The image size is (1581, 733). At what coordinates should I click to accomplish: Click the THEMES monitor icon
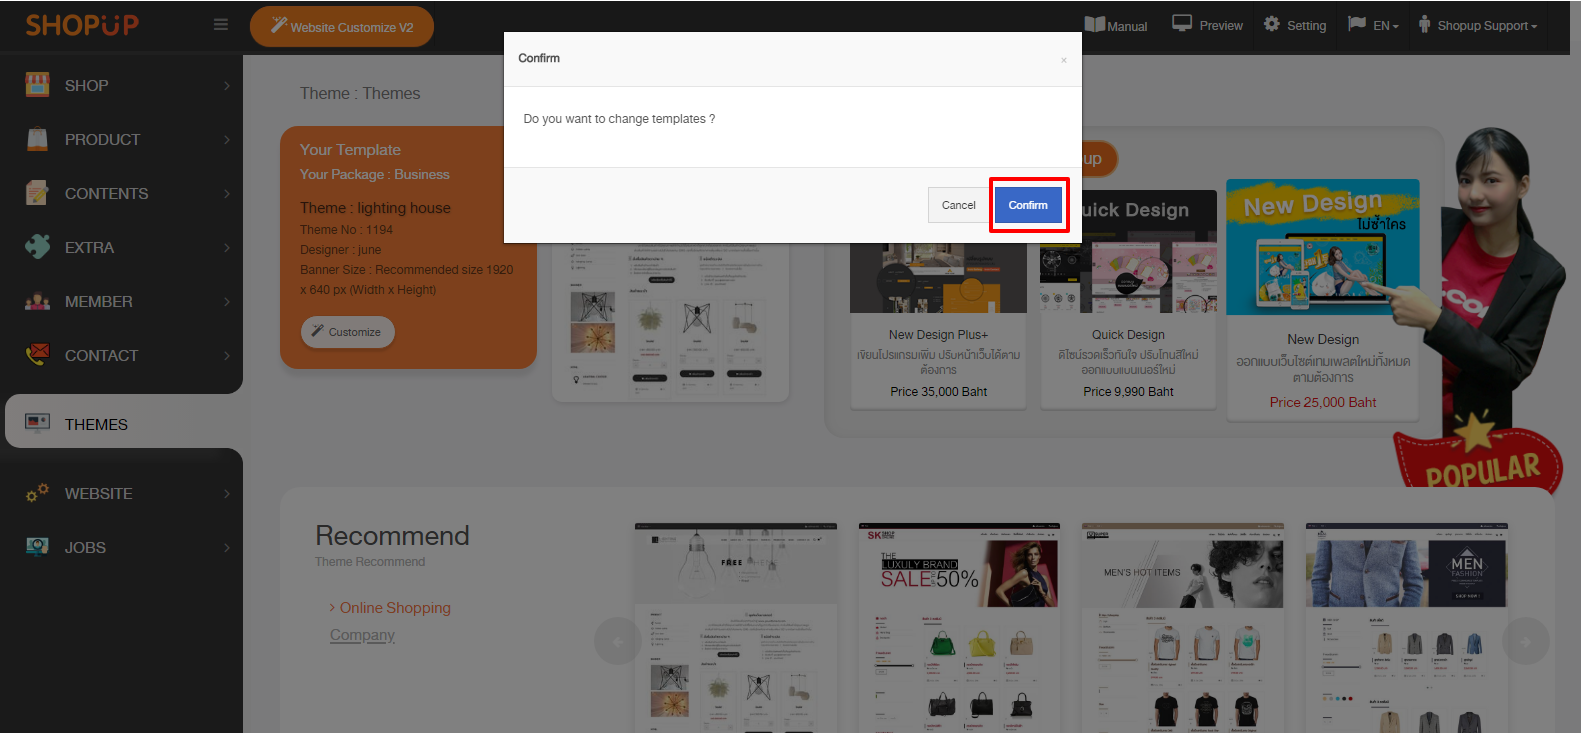coord(37,423)
